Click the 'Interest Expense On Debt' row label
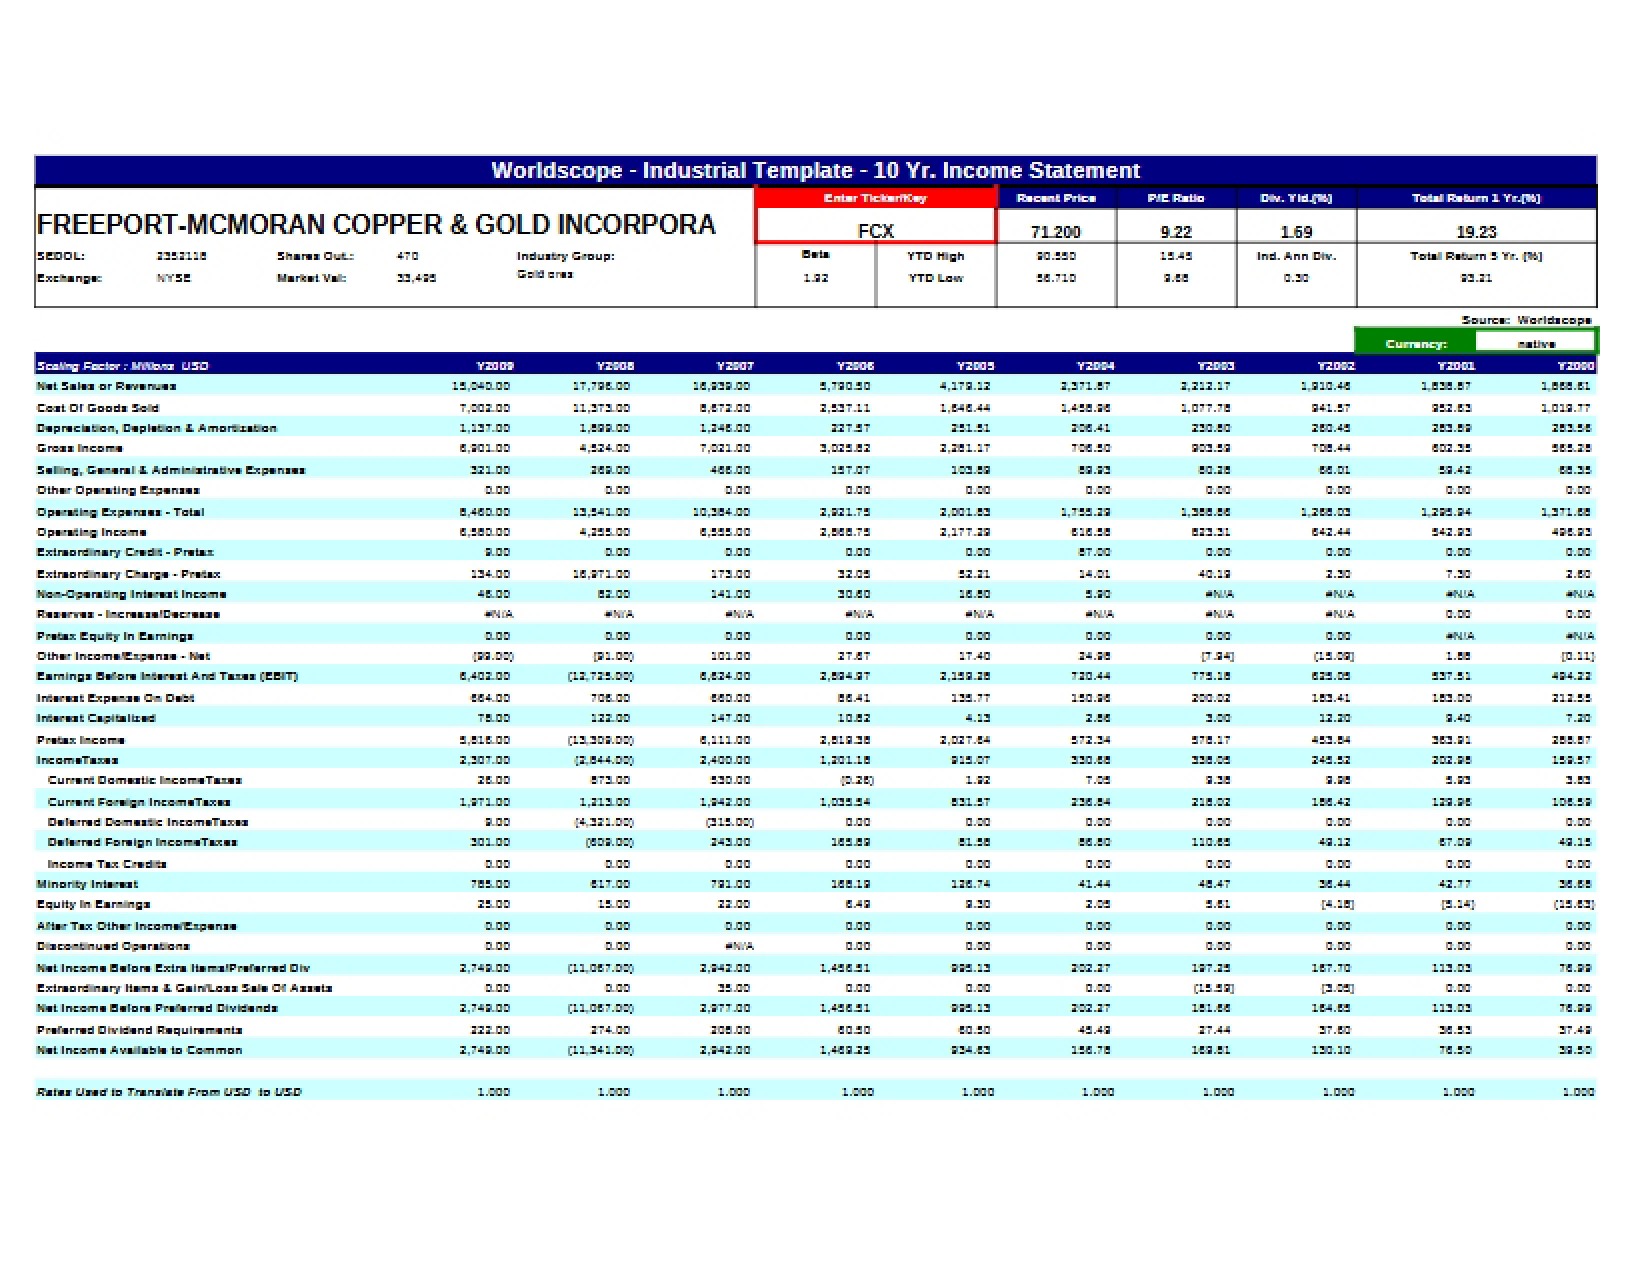The width and height of the screenshot is (1640, 1270). tap(115, 698)
